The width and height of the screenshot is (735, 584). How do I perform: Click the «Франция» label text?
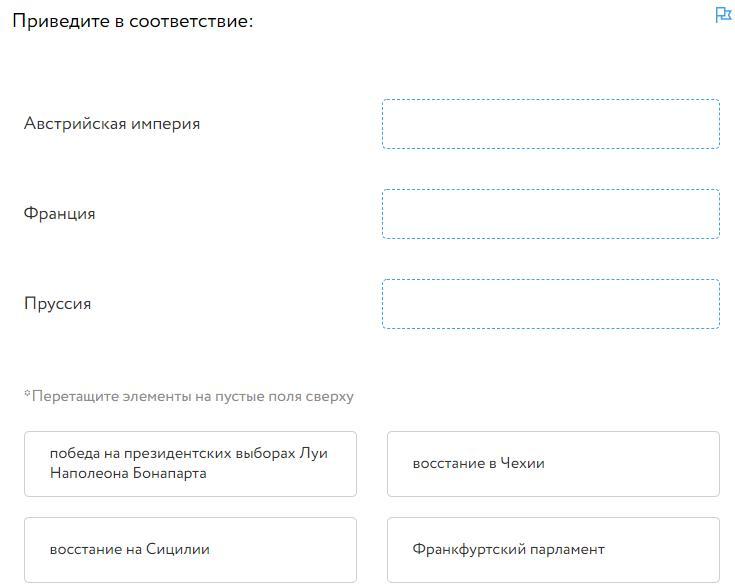click(60, 214)
